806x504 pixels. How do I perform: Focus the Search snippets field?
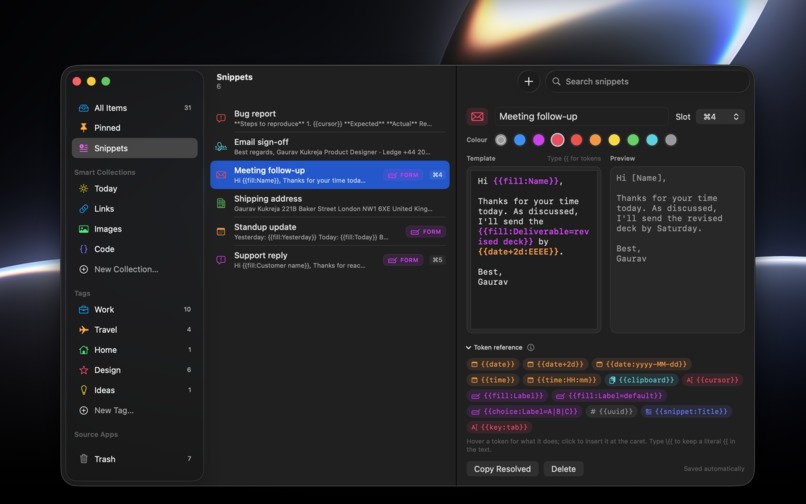(x=647, y=81)
